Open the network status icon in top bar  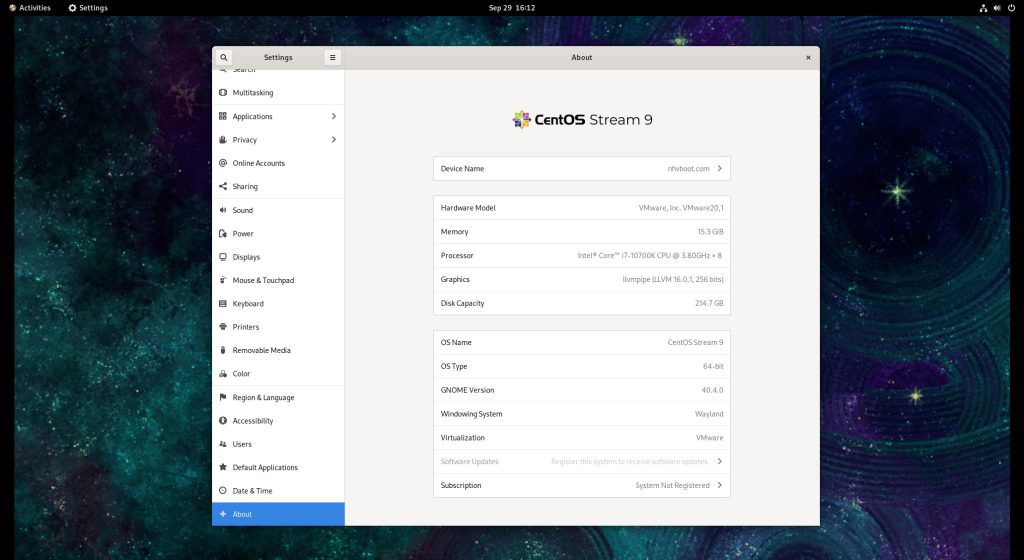[983, 8]
